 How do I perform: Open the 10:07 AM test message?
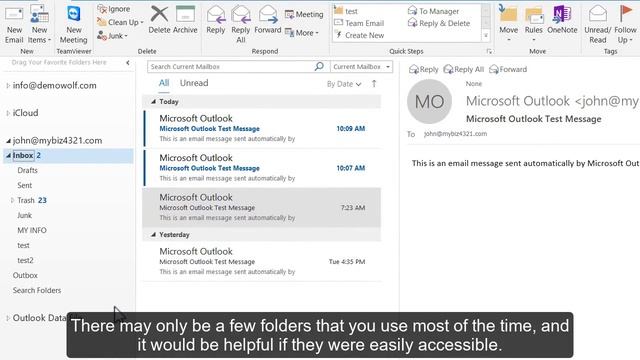pyautogui.click(x=262, y=168)
